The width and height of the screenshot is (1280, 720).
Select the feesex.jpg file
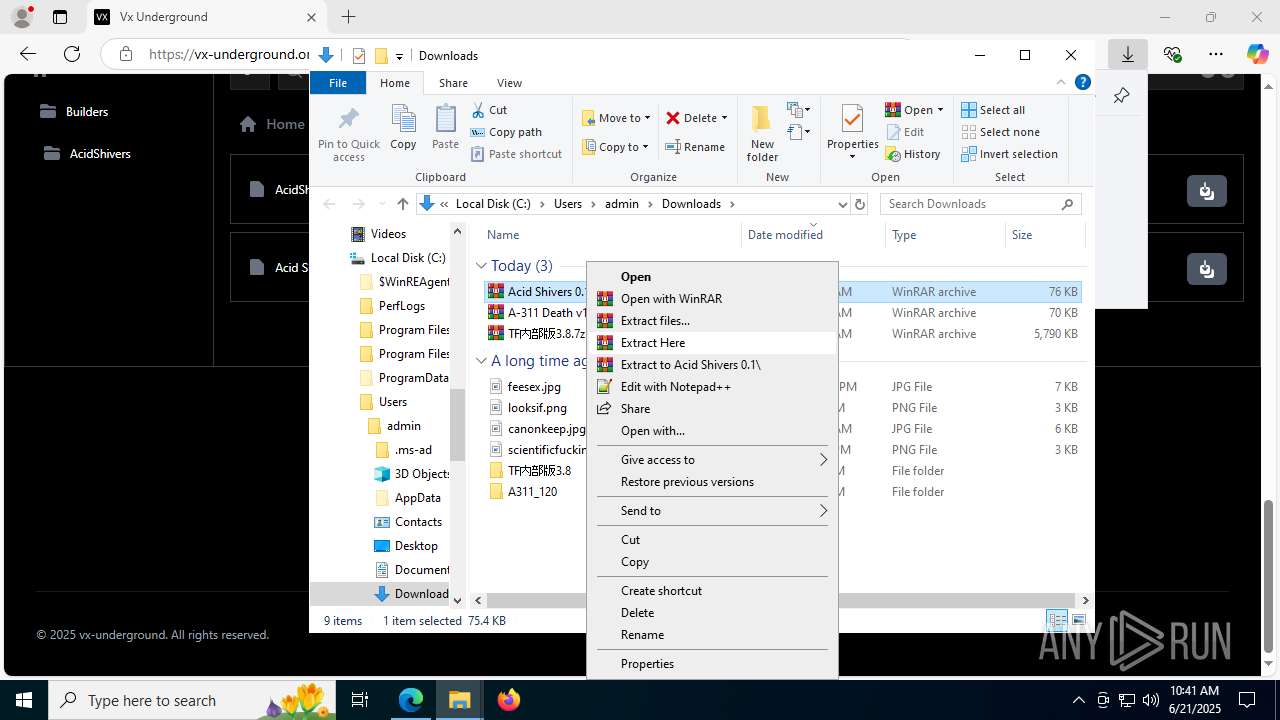534,387
